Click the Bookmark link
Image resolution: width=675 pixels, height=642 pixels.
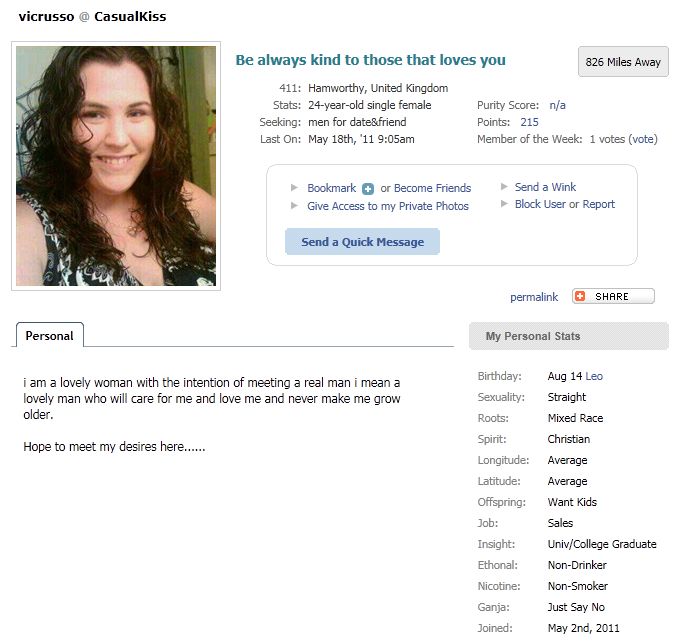point(331,188)
